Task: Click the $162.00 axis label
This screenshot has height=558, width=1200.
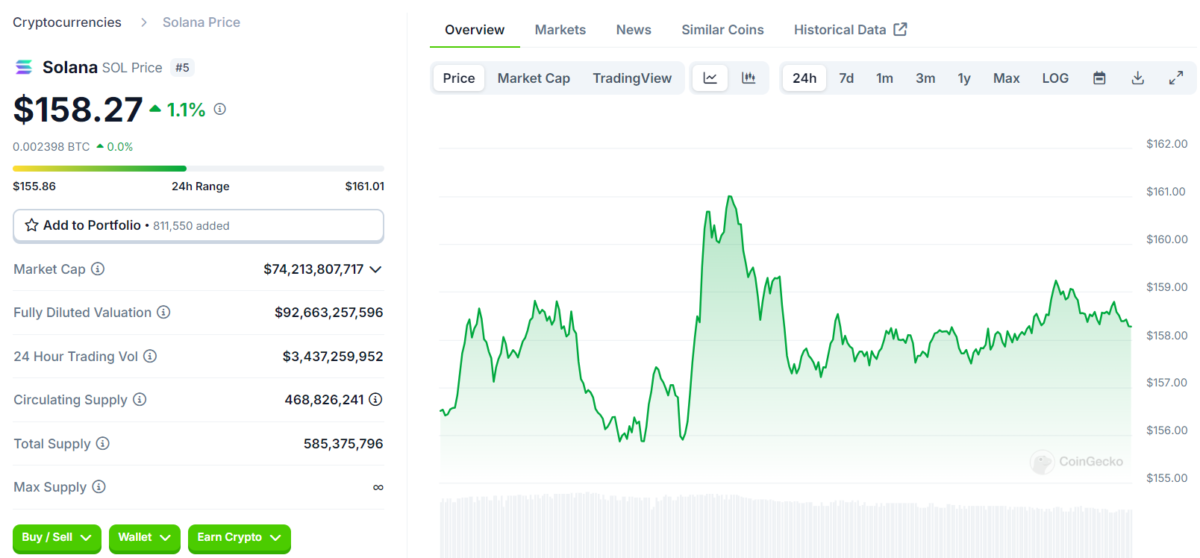Action: [x=1166, y=144]
